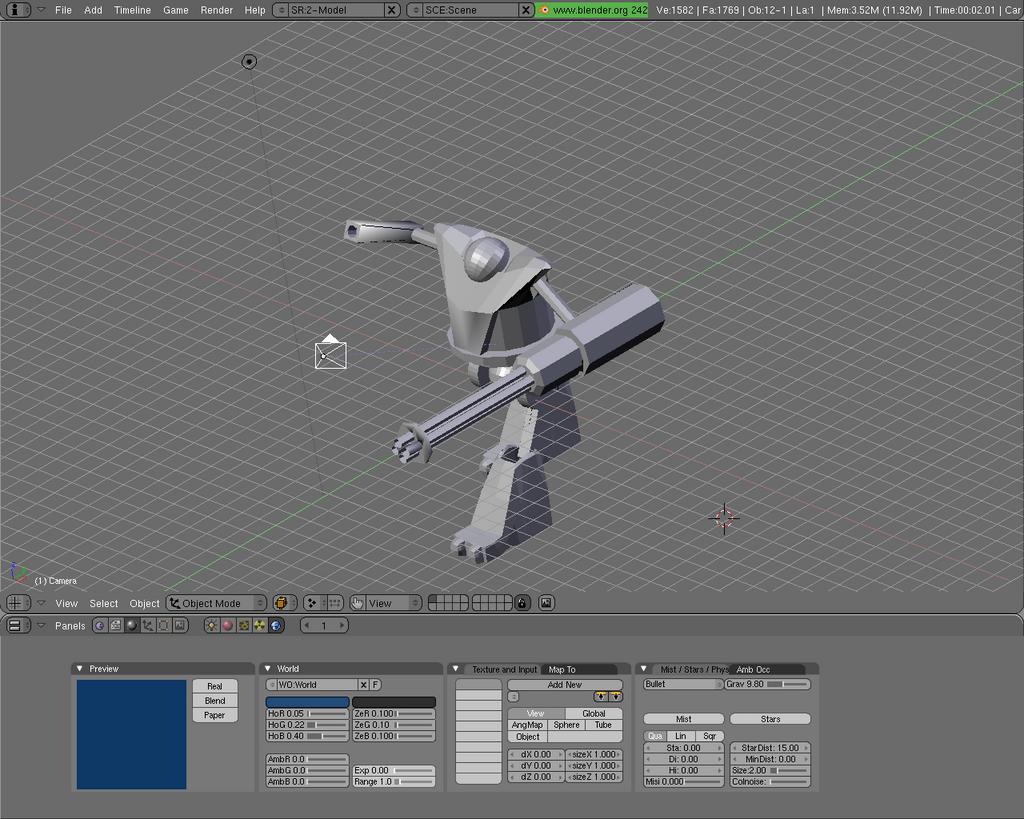
Task: Open Lamp buttons sub-context
Action: (212, 626)
